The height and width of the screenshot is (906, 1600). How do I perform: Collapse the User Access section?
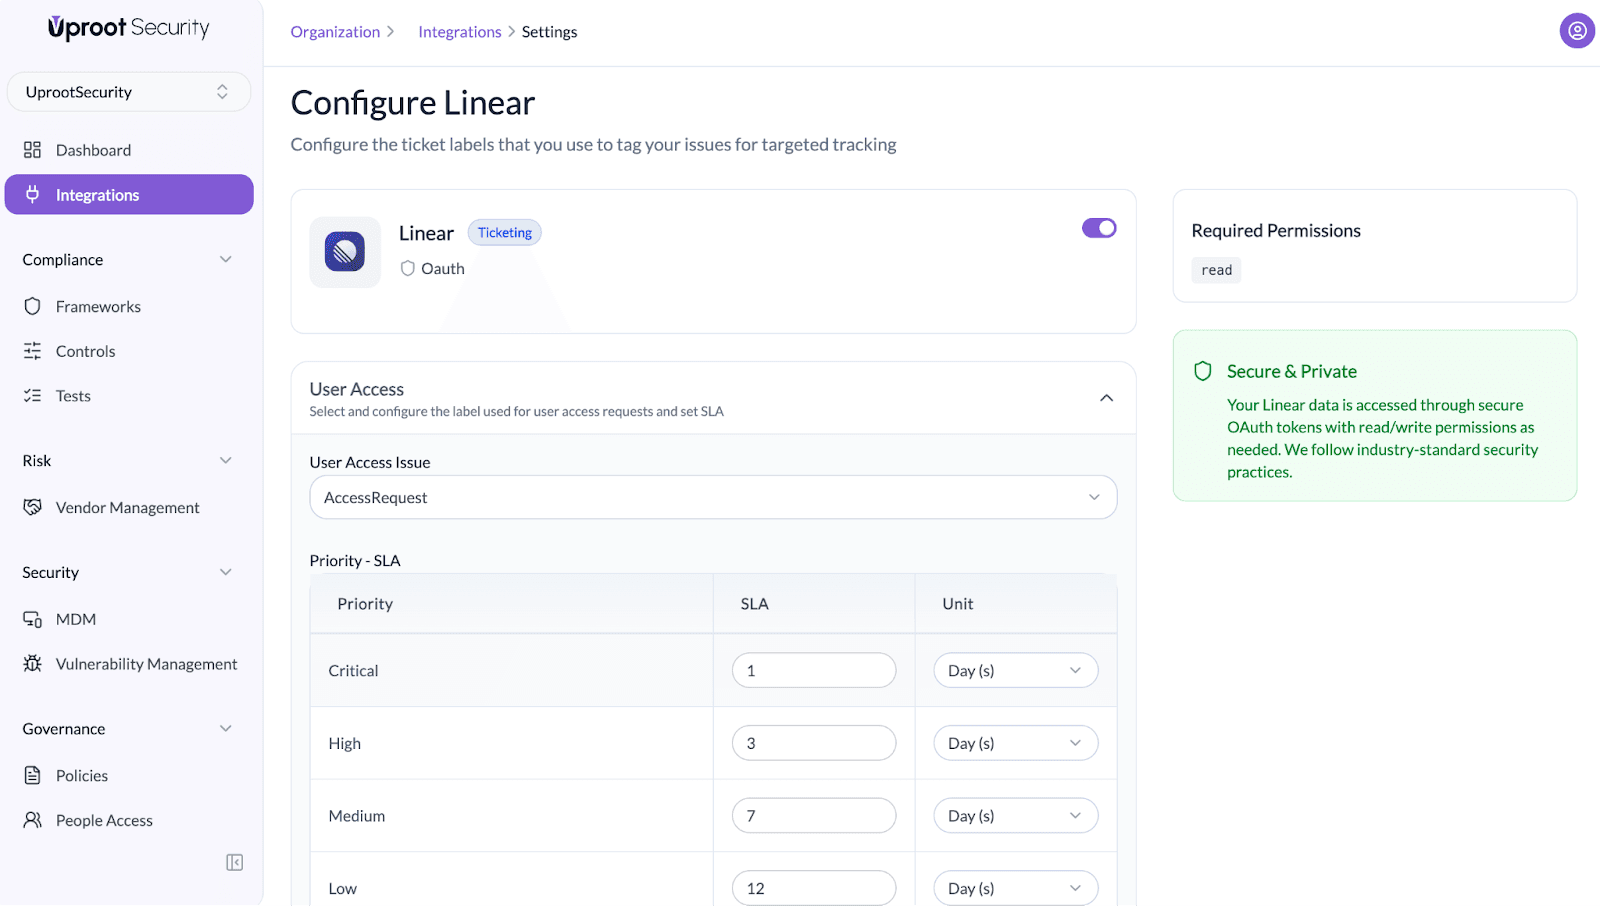1106,398
